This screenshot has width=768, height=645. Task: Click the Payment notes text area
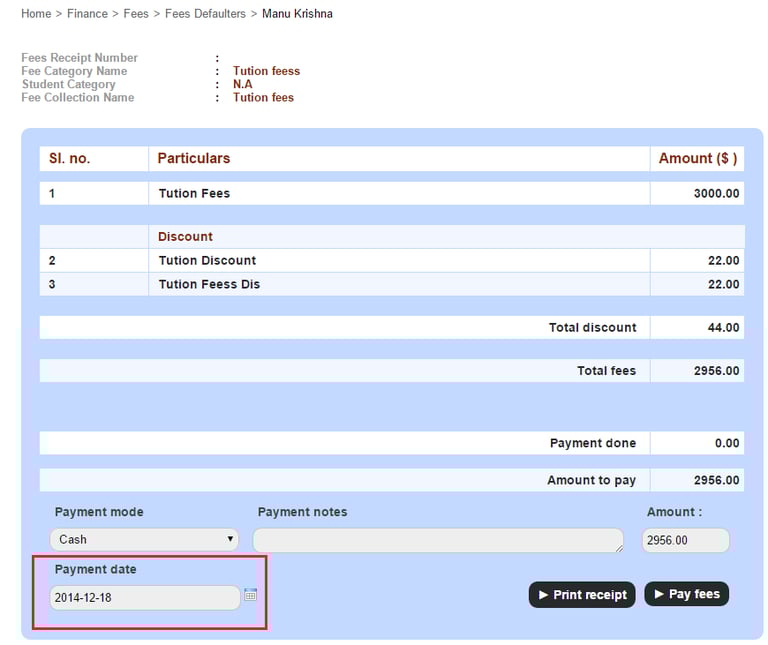(438, 540)
